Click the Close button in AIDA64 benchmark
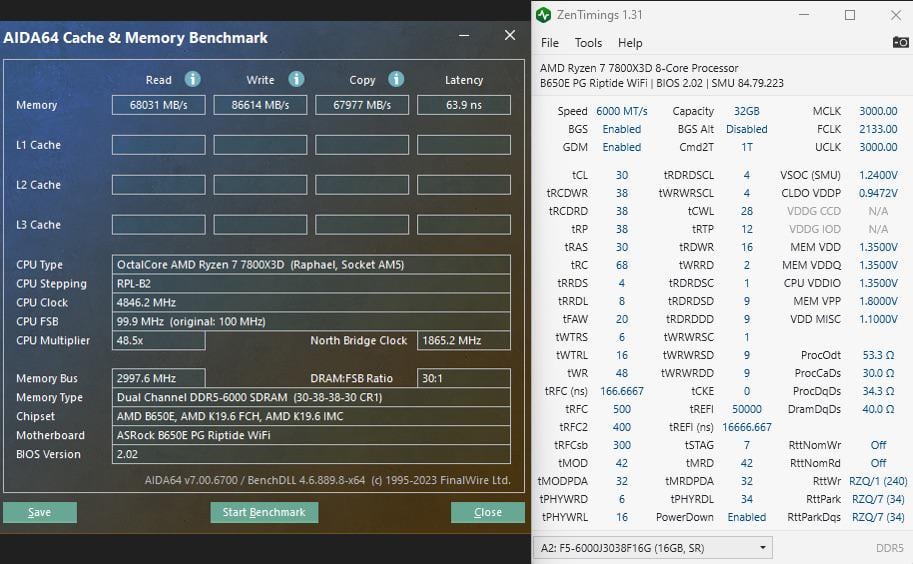Image resolution: width=913 pixels, height=564 pixels. 487,512
